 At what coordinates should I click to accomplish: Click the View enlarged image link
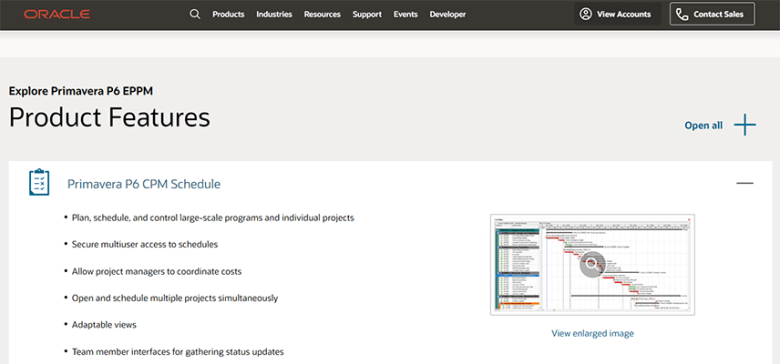pyautogui.click(x=592, y=333)
